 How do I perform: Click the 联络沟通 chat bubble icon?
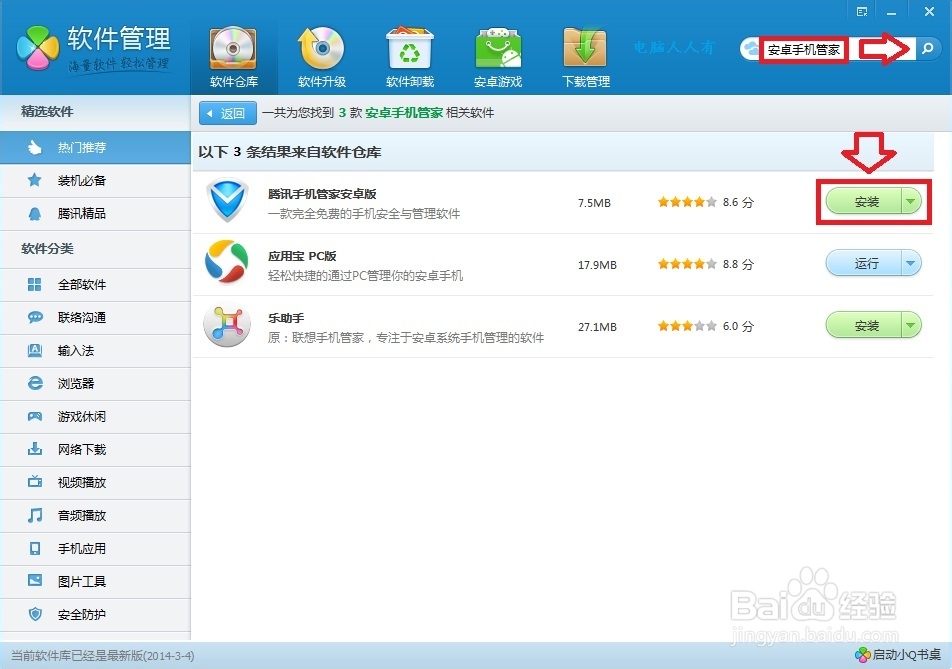pos(35,318)
